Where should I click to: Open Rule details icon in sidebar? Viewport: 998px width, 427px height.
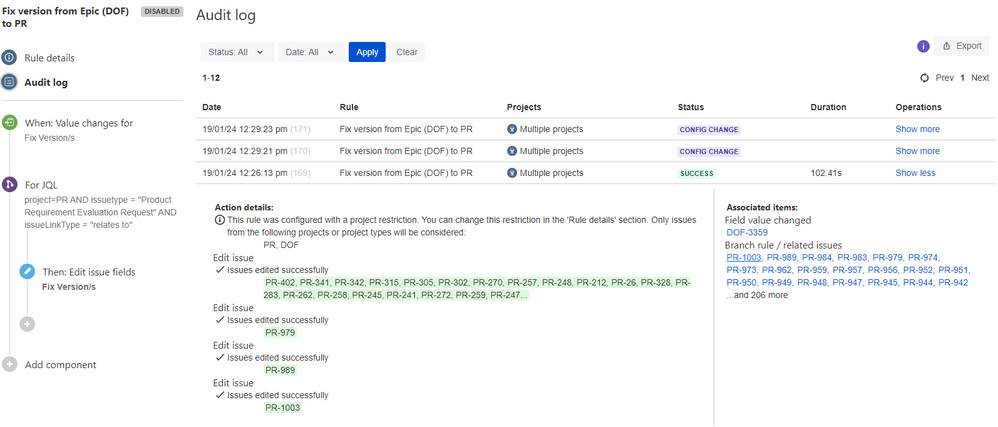pos(9,58)
